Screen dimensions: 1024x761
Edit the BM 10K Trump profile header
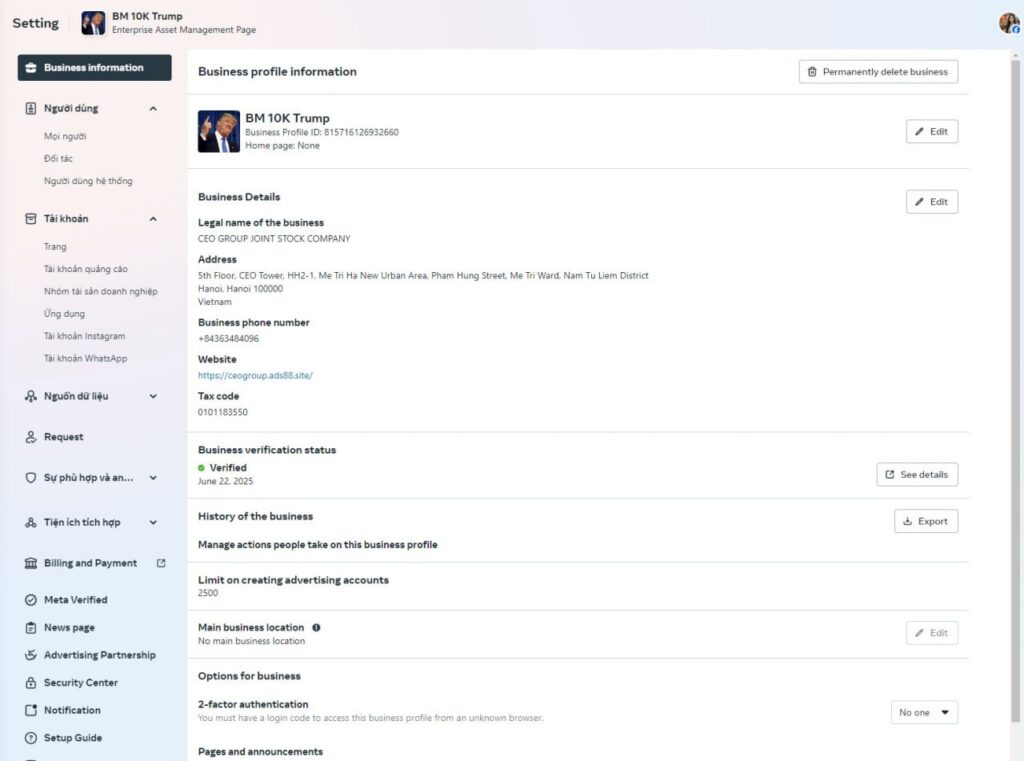pos(932,131)
